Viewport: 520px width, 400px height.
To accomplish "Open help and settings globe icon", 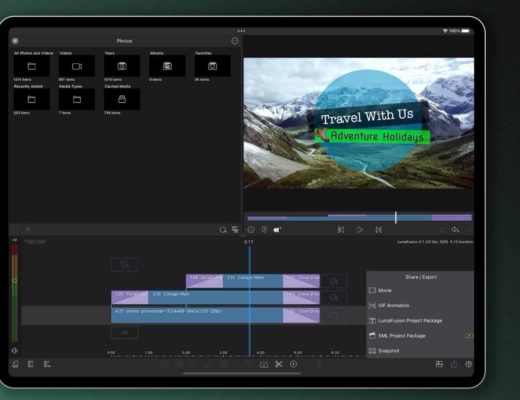I will (x=468, y=364).
